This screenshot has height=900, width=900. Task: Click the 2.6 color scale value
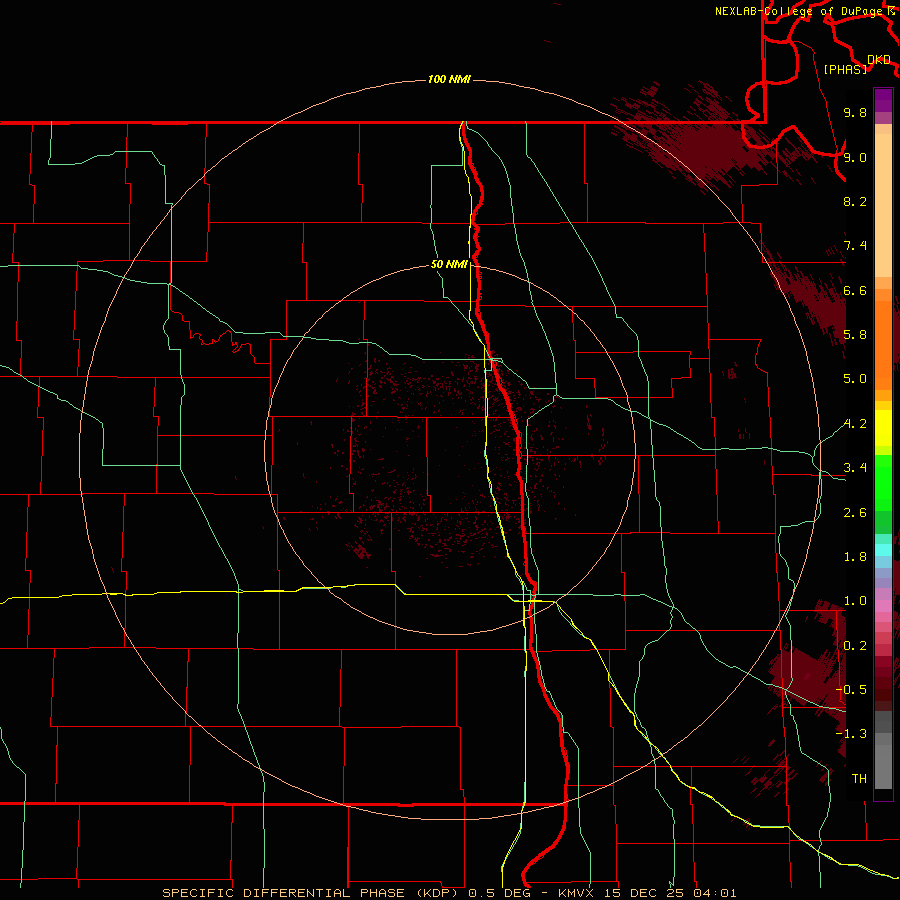tap(855, 513)
